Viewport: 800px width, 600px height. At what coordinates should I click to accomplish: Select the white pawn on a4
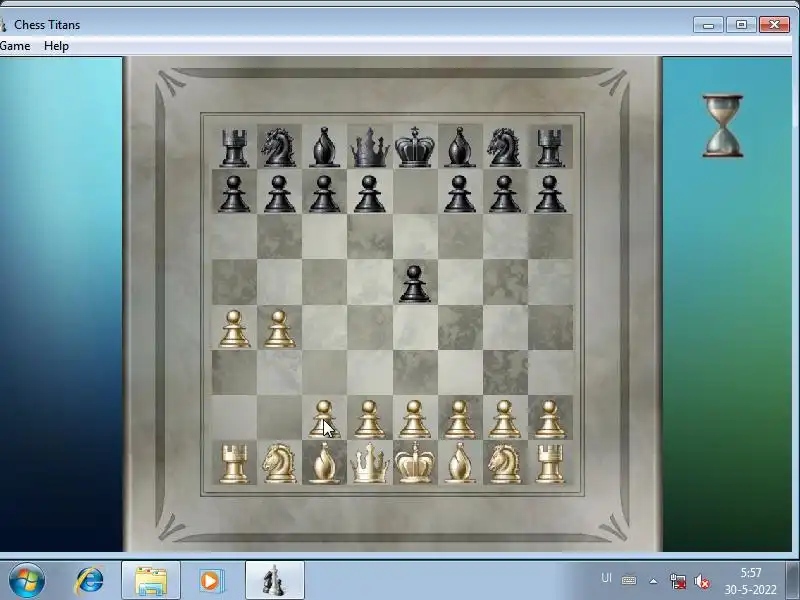pyautogui.click(x=234, y=329)
